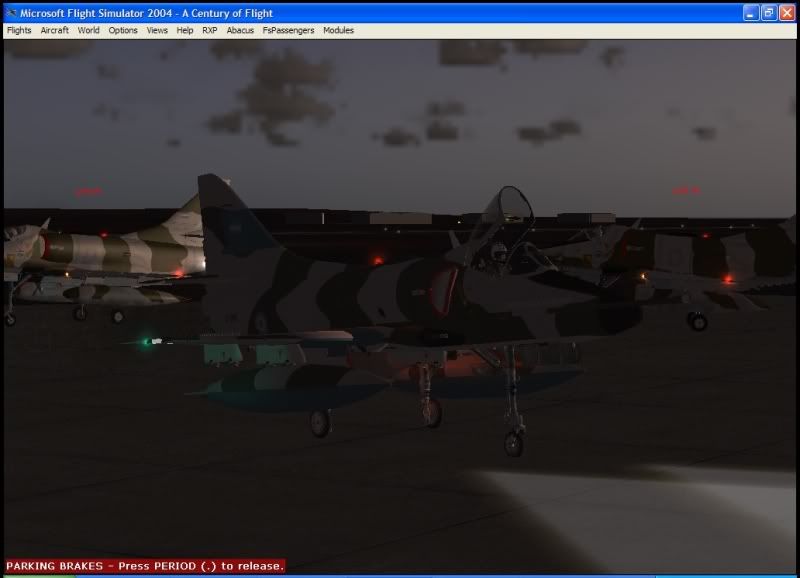Click the red PARKING BRAKES message
Screen dimensions: 800x578
(145, 566)
